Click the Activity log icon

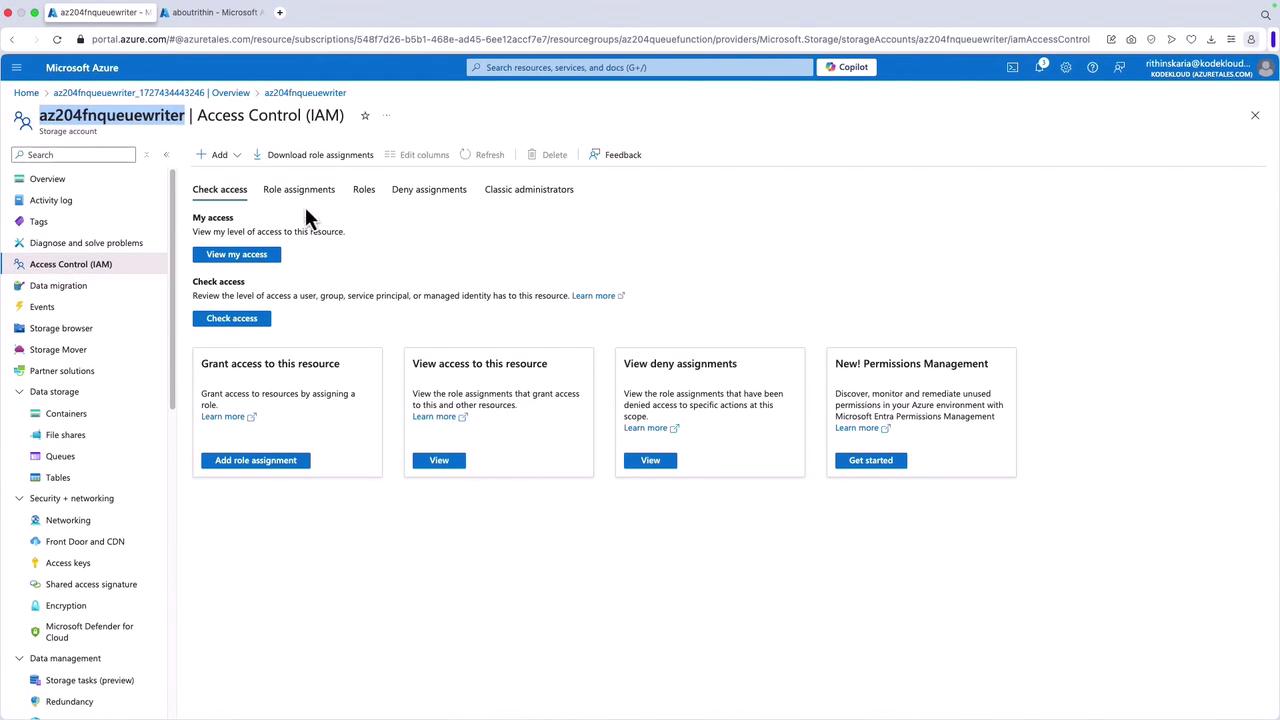click(19, 200)
